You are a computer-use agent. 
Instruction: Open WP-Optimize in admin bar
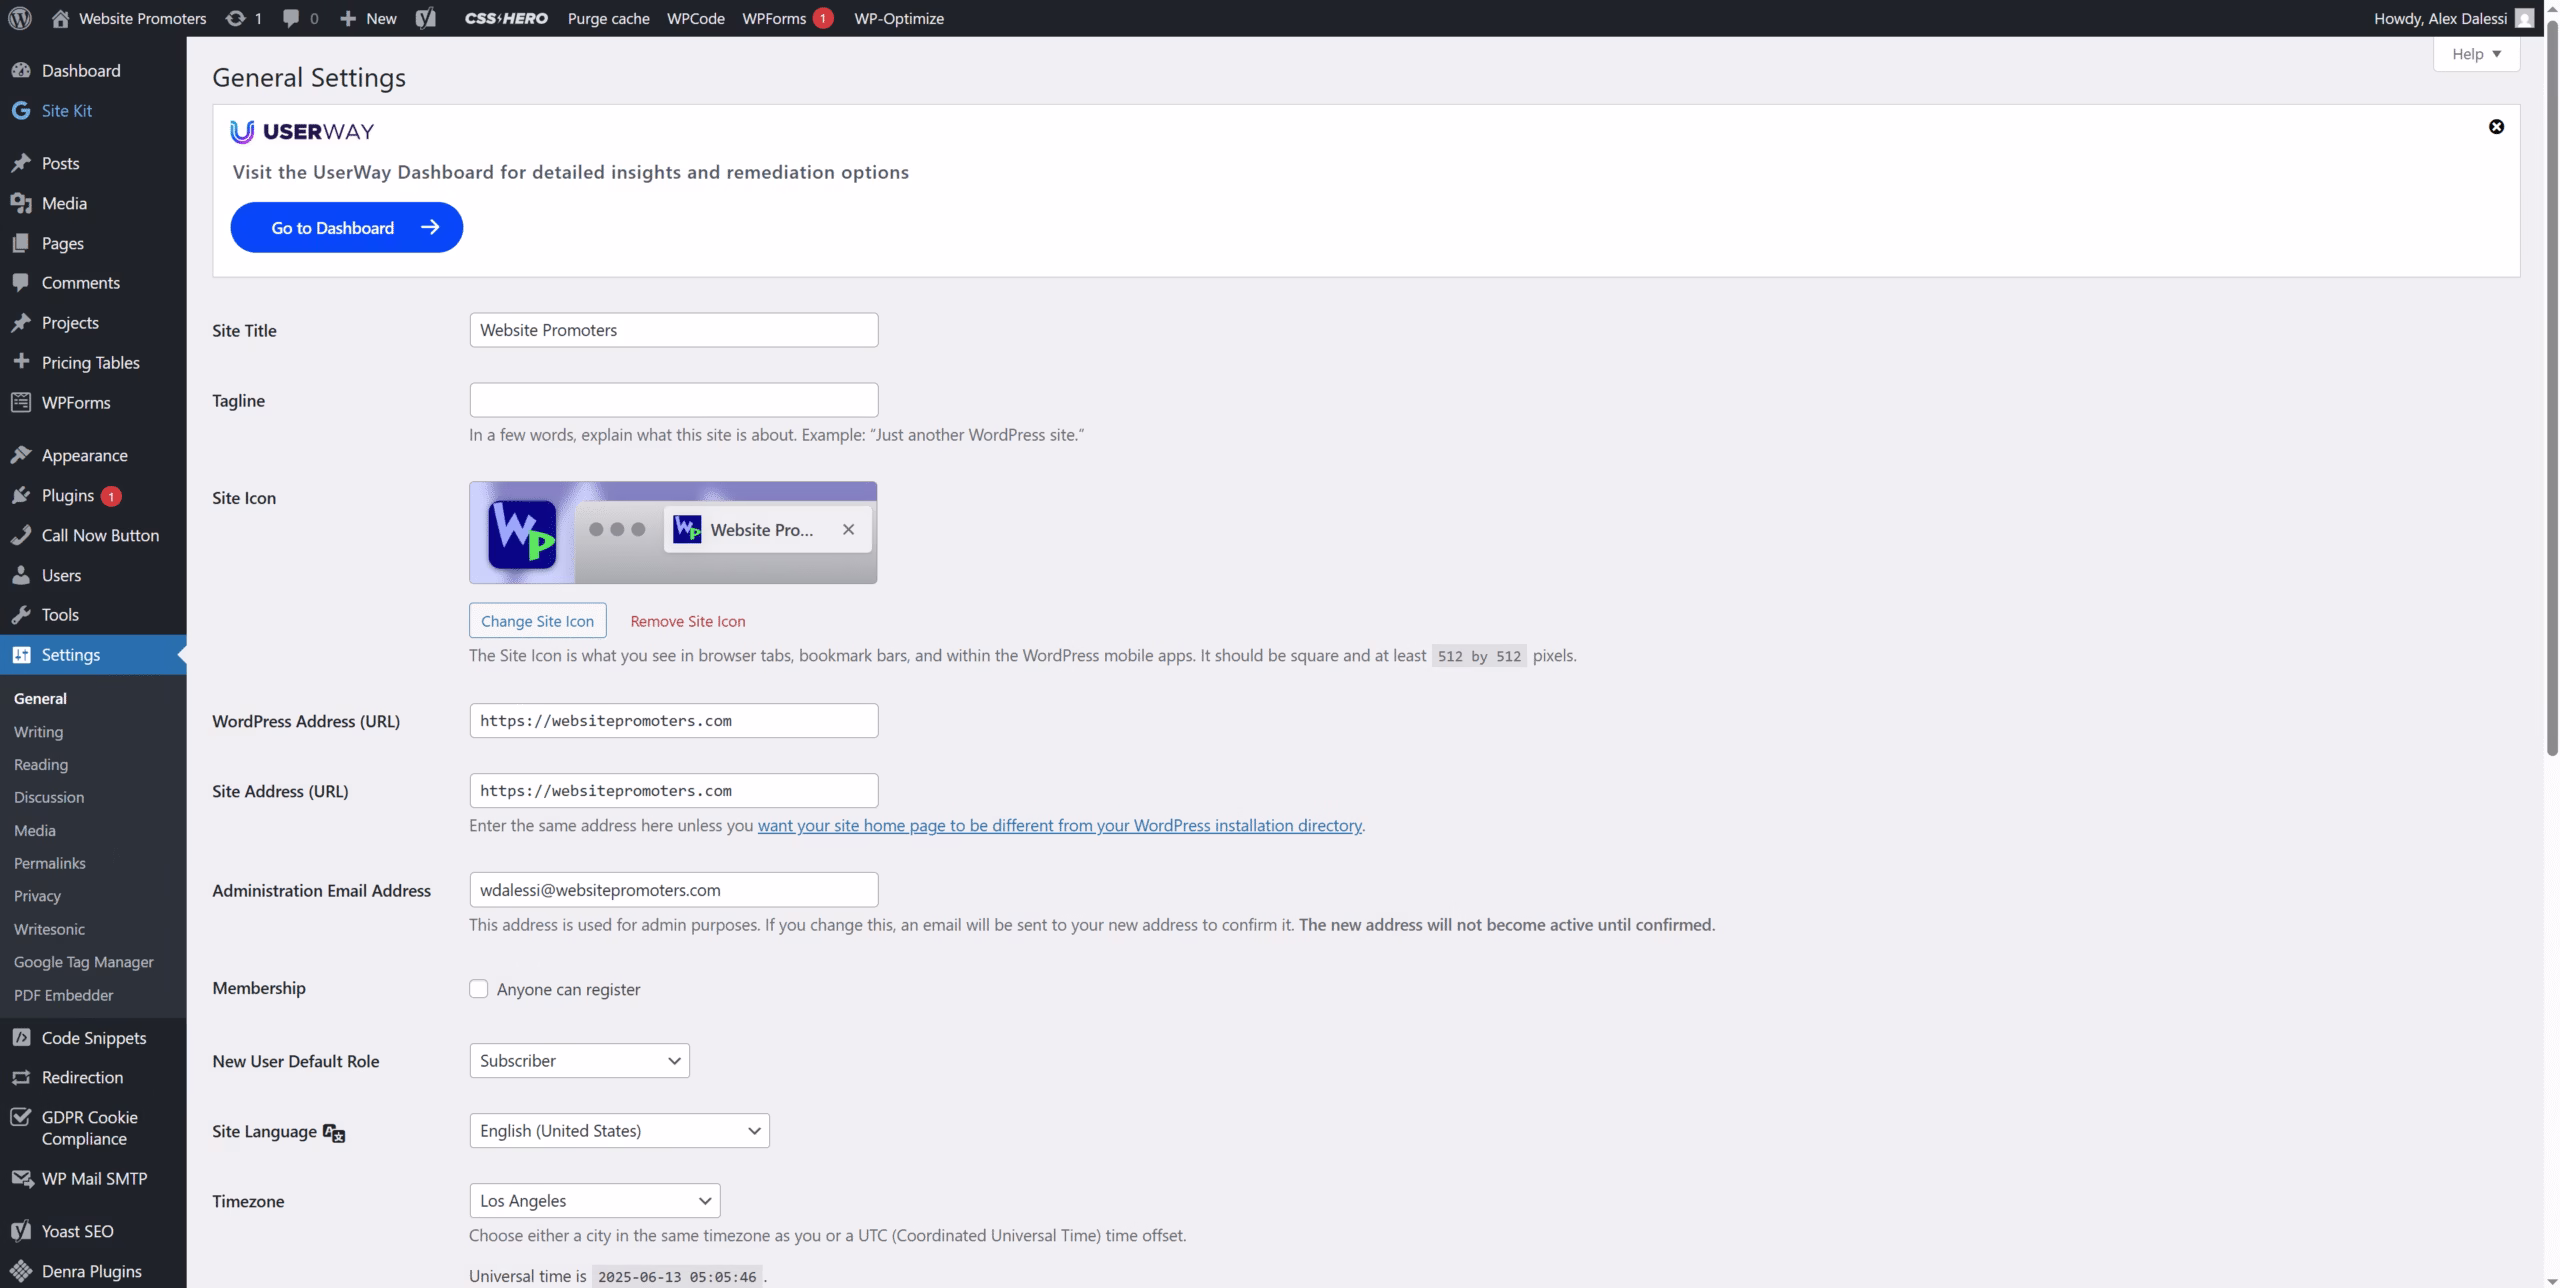tap(899, 18)
